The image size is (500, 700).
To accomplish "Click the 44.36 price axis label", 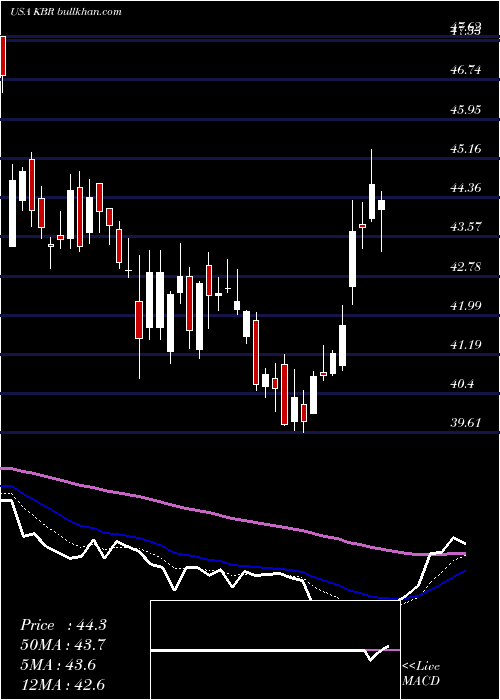I will point(466,187).
